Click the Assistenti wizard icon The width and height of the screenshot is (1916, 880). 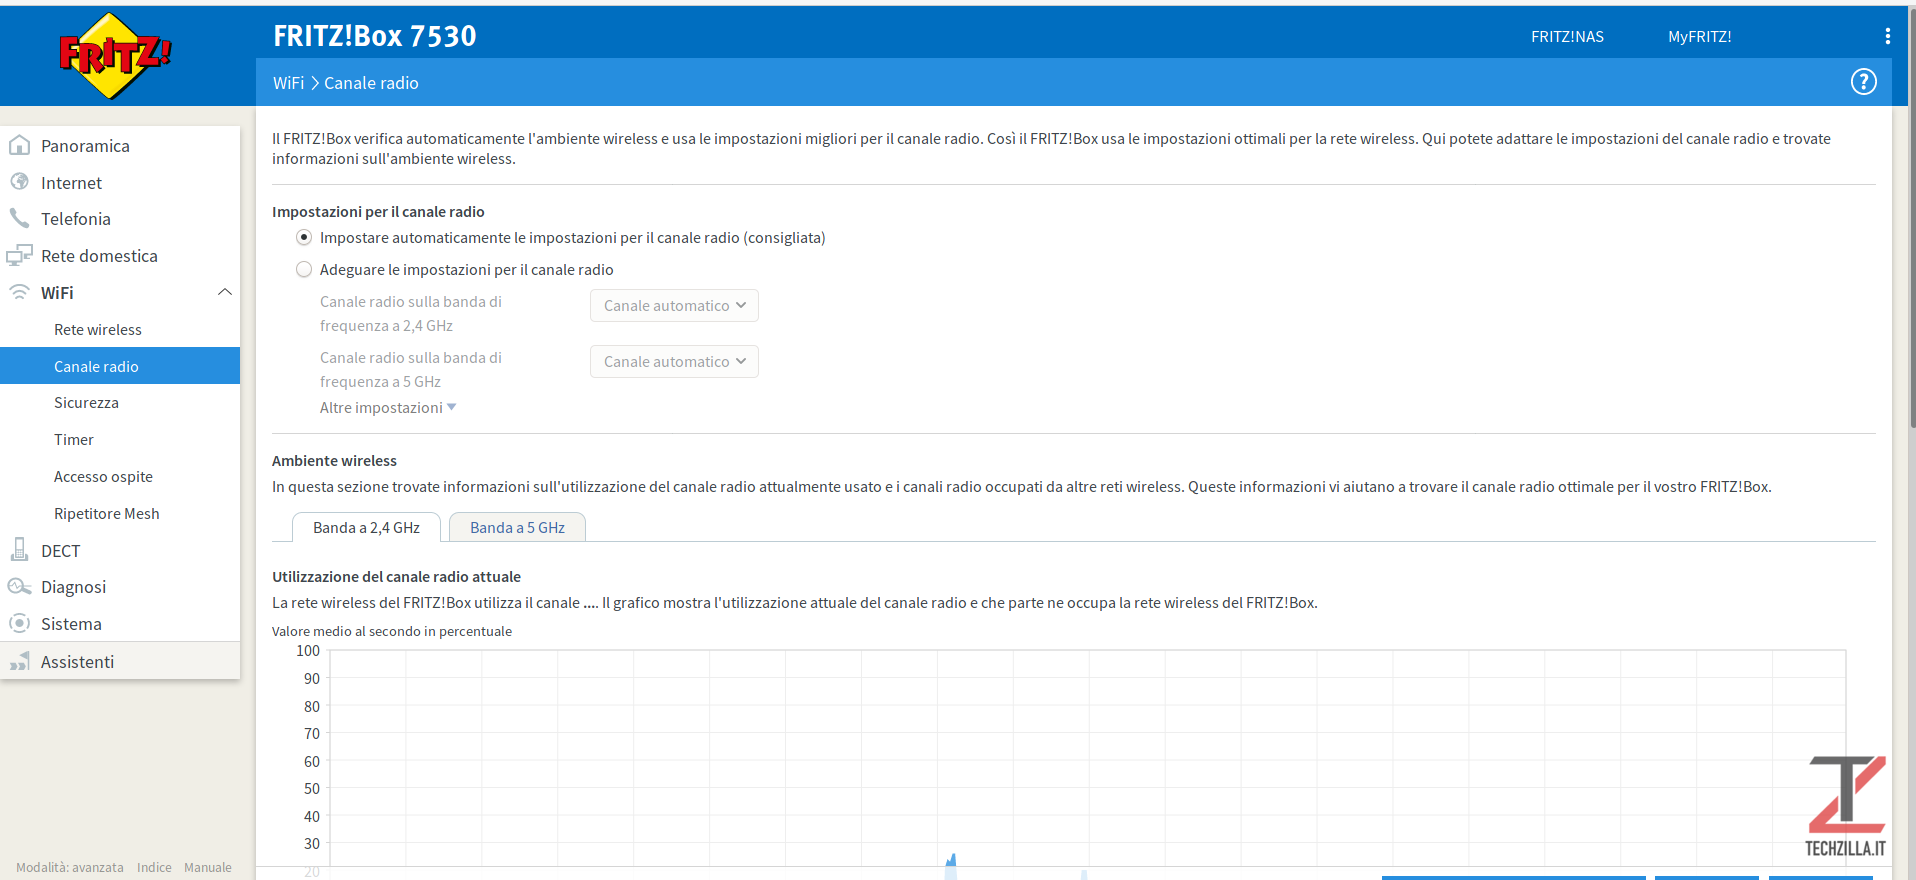pyautogui.click(x=19, y=661)
